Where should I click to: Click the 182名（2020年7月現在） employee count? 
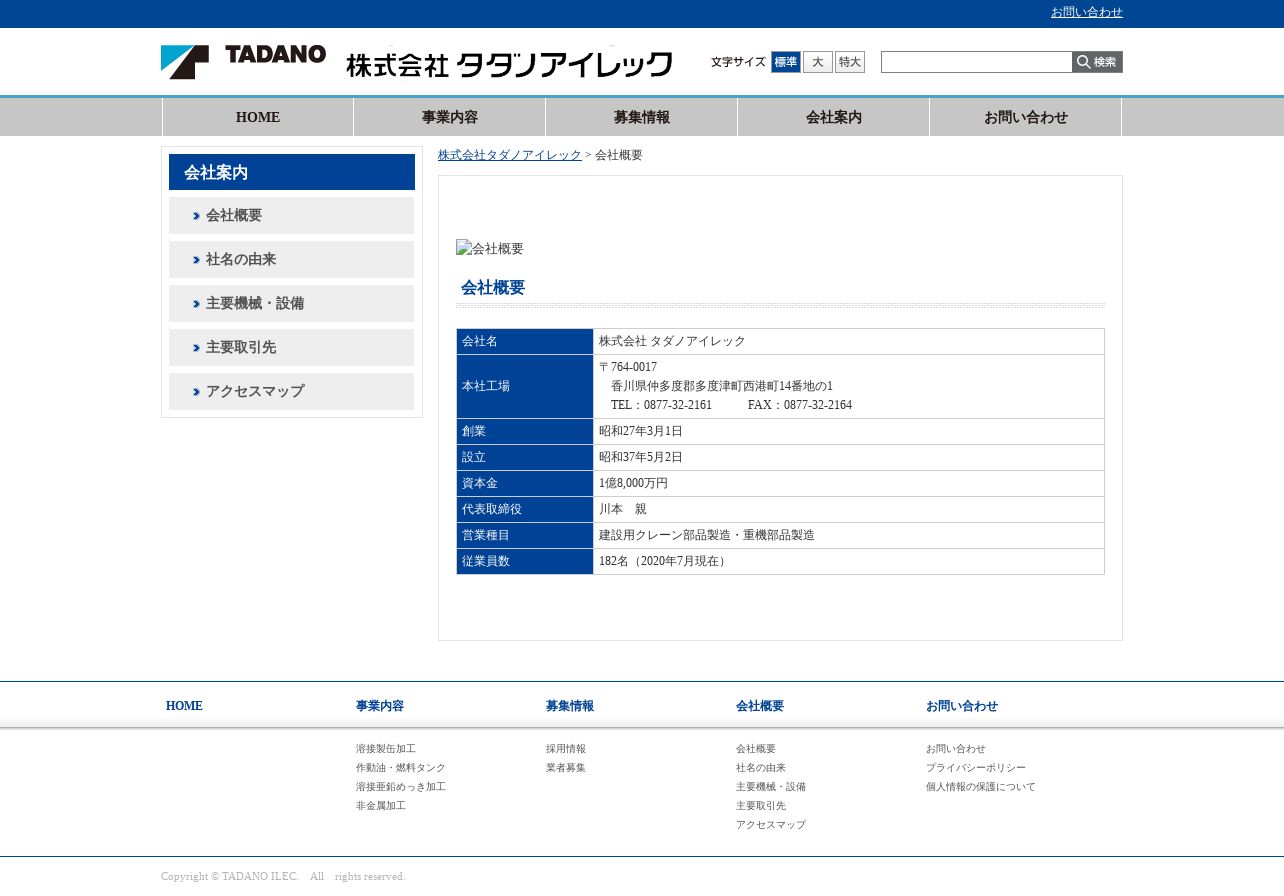click(x=665, y=561)
